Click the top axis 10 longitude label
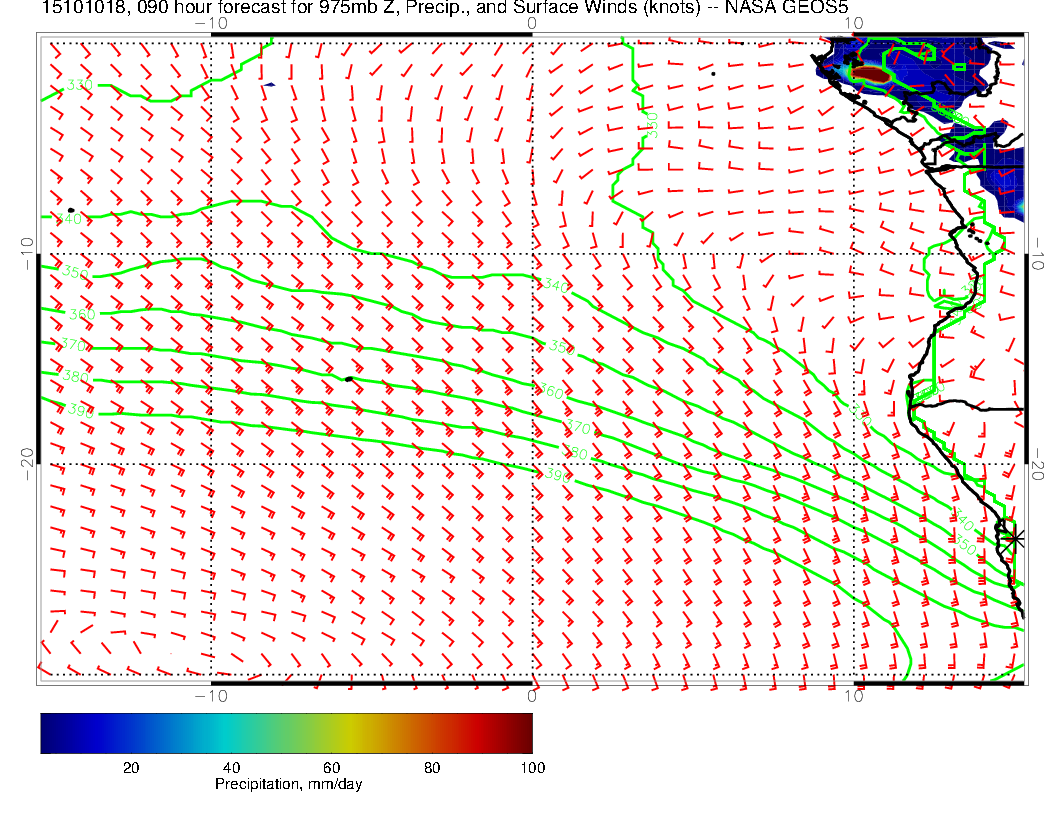 point(853,23)
